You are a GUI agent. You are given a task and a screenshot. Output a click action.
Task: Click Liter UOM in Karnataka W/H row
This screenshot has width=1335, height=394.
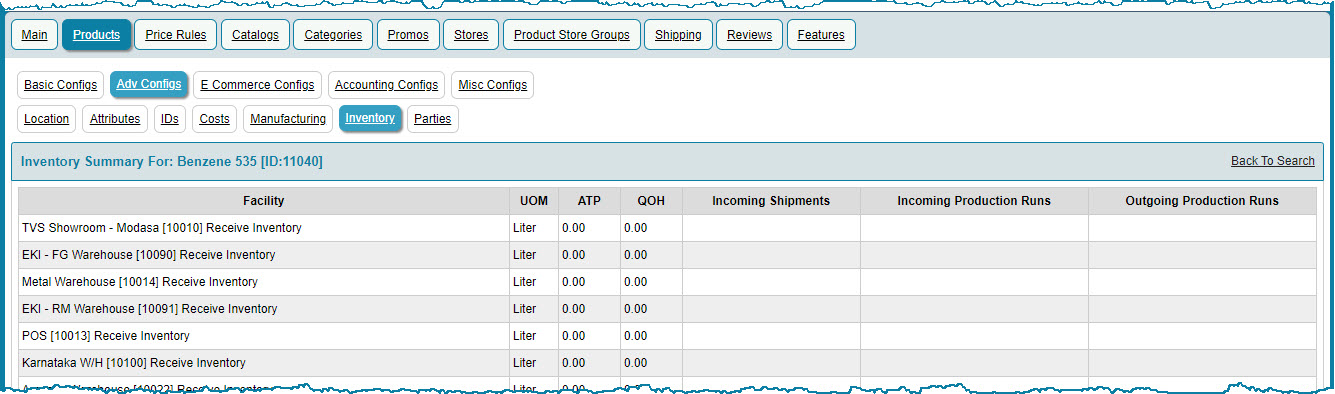(x=525, y=363)
